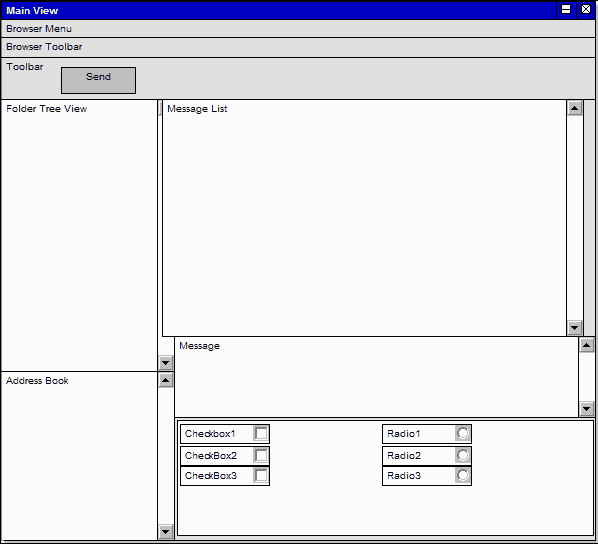
Task: Click inside the Message text area
Action: tap(376, 377)
